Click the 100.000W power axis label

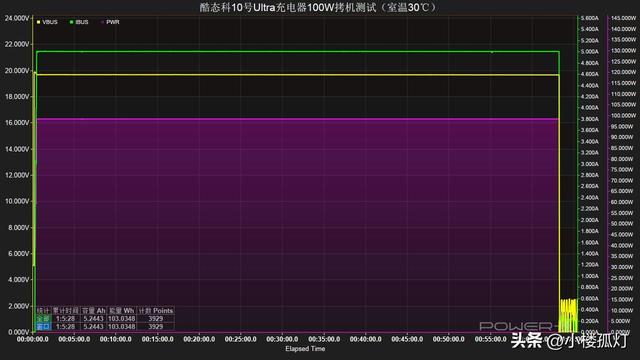623,116
